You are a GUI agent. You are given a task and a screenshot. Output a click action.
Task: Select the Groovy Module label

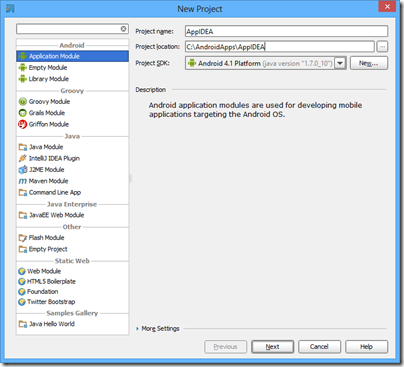click(x=49, y=102)
